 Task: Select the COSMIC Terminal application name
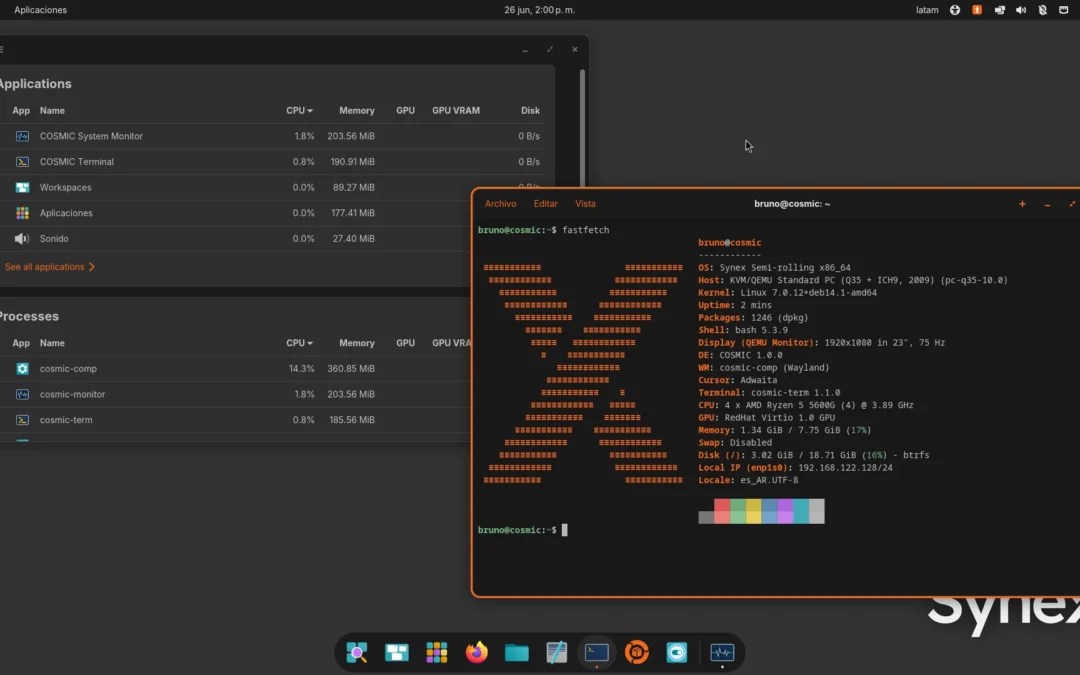click(76, 162)
